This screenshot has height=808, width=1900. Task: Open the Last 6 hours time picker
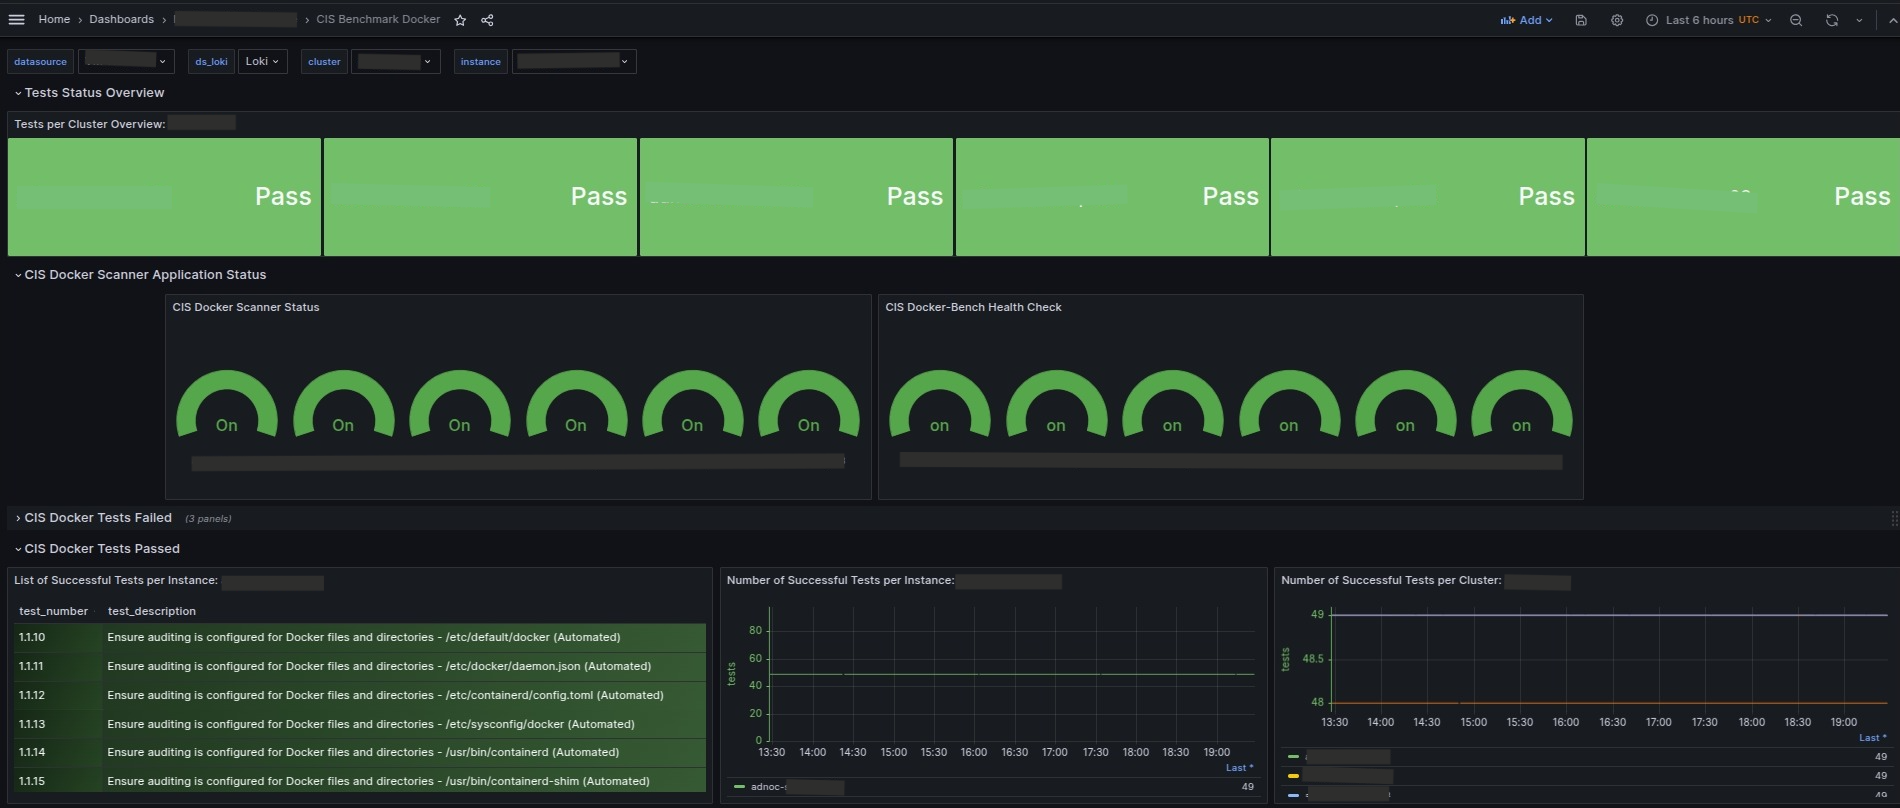(x=1708, y=20)
